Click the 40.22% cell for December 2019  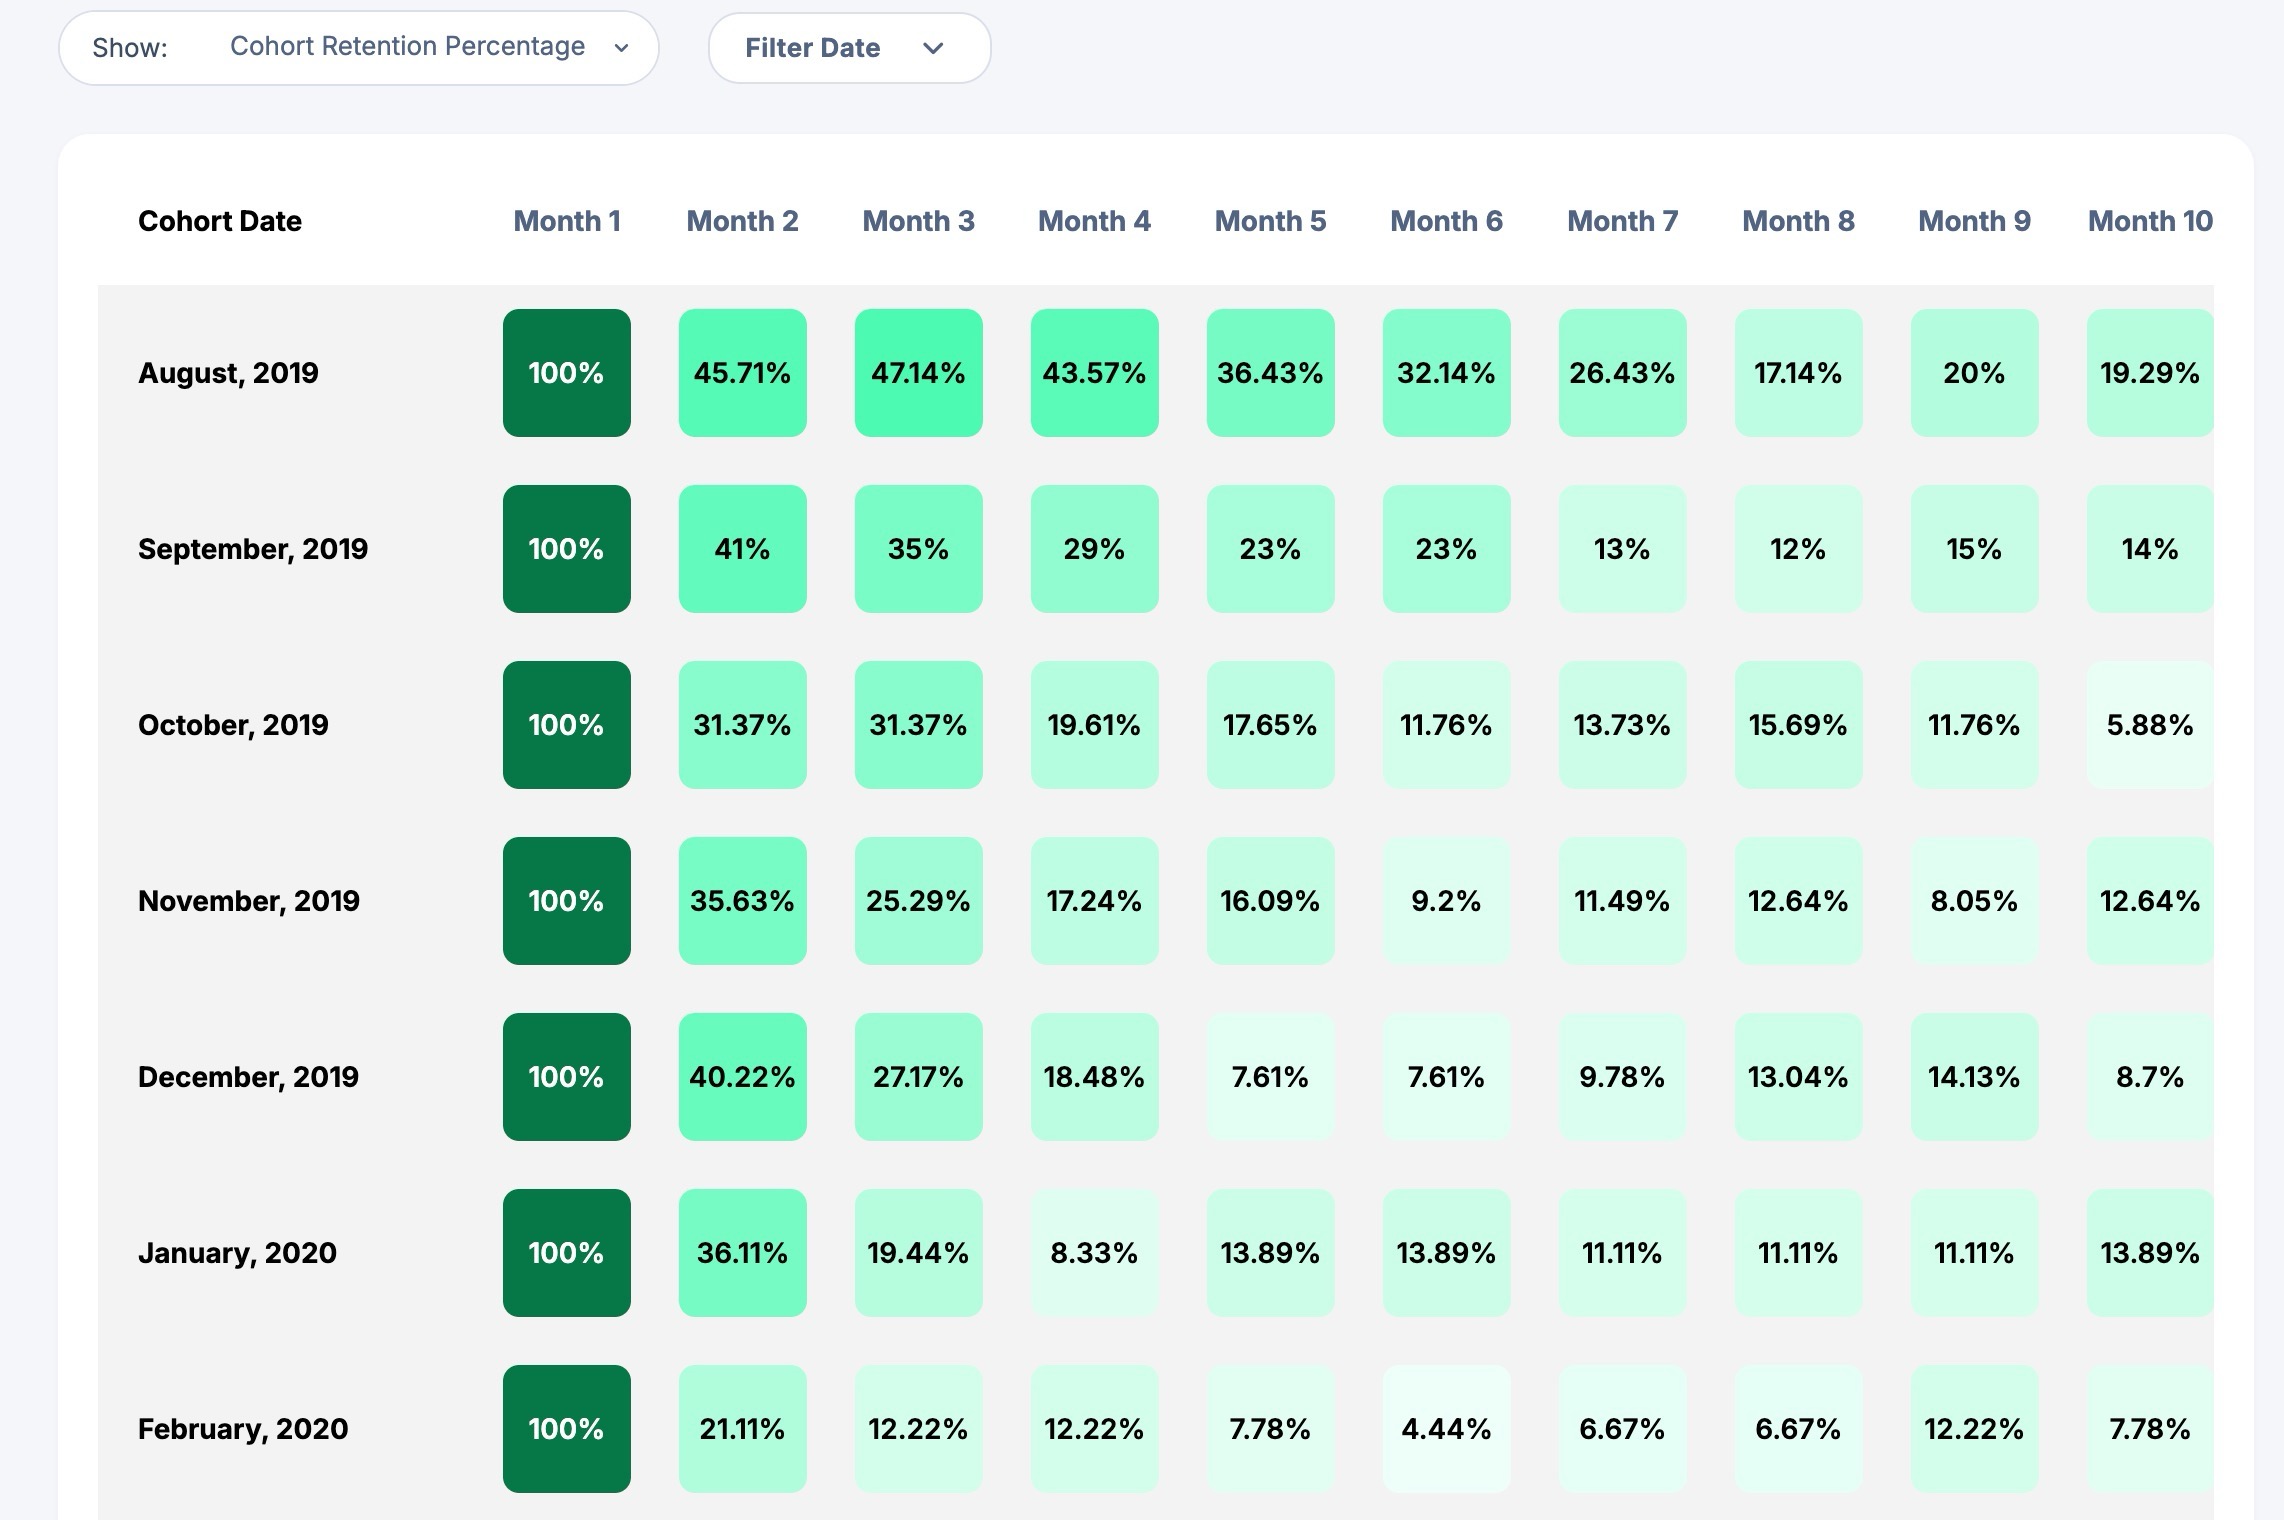click(742, 1077)
